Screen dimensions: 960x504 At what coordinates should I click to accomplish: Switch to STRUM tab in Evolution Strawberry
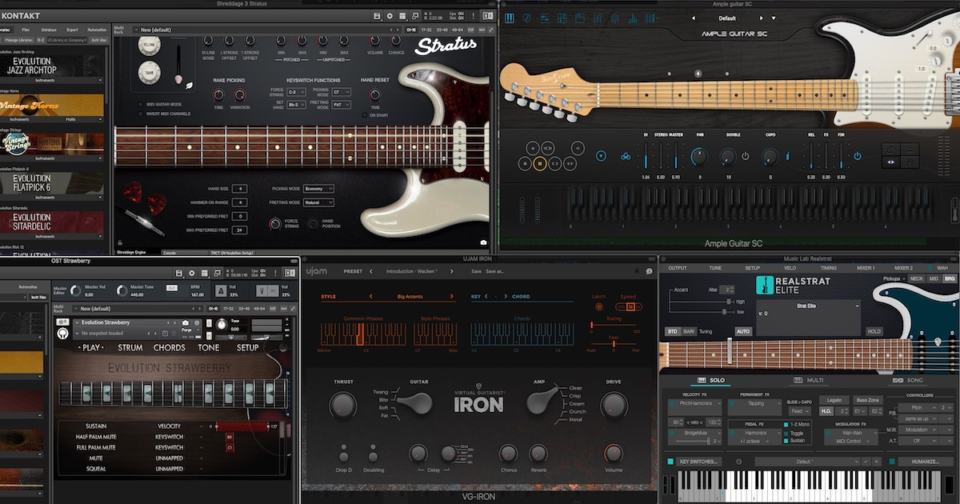tap(130, 347)
